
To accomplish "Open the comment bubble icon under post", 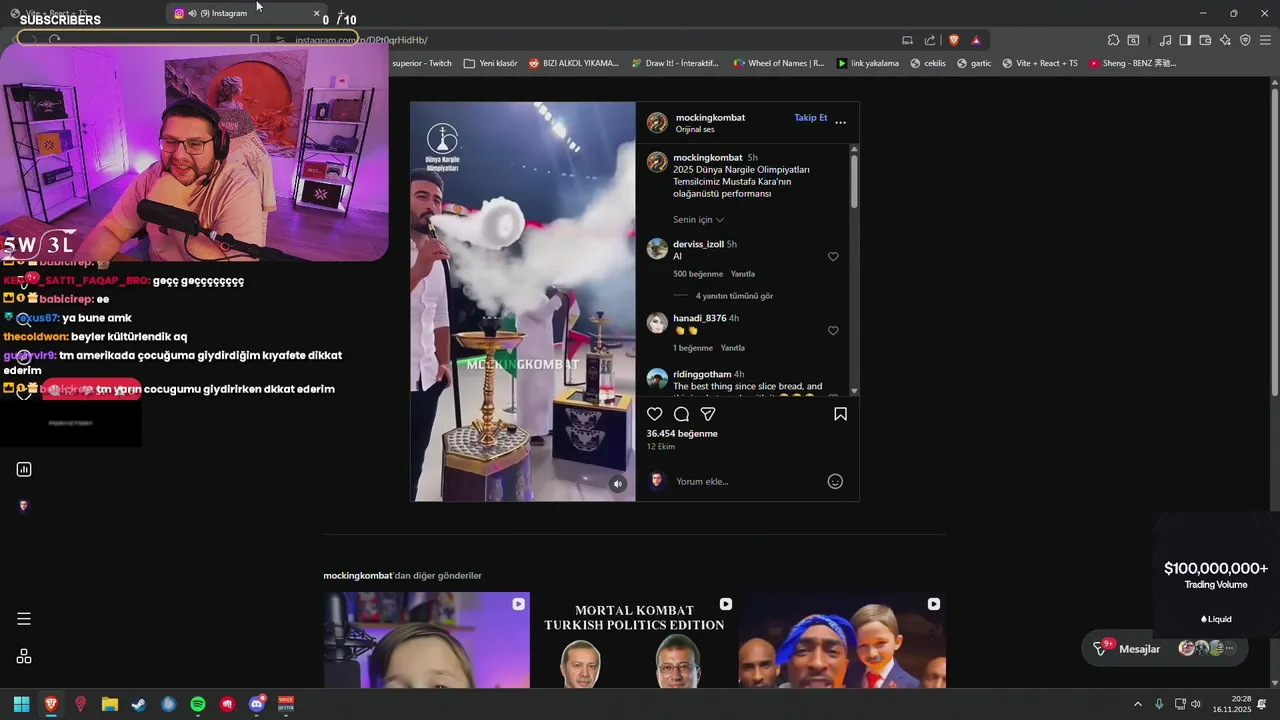I will pyautogui.click(x=681, y=414).
